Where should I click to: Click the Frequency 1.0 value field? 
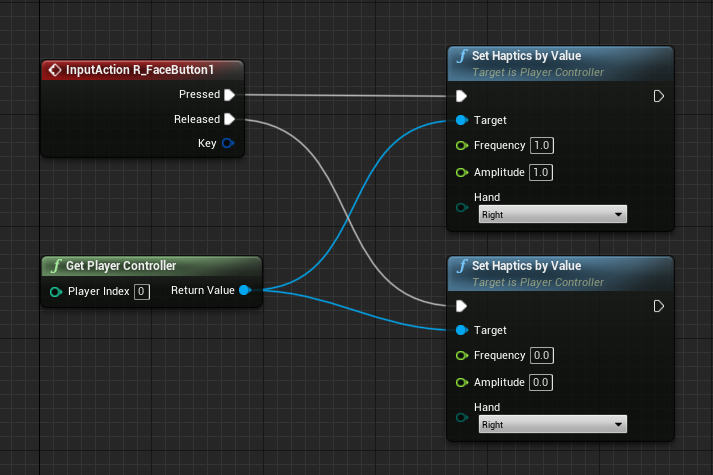pyautogui.click(x=542, y=146)
